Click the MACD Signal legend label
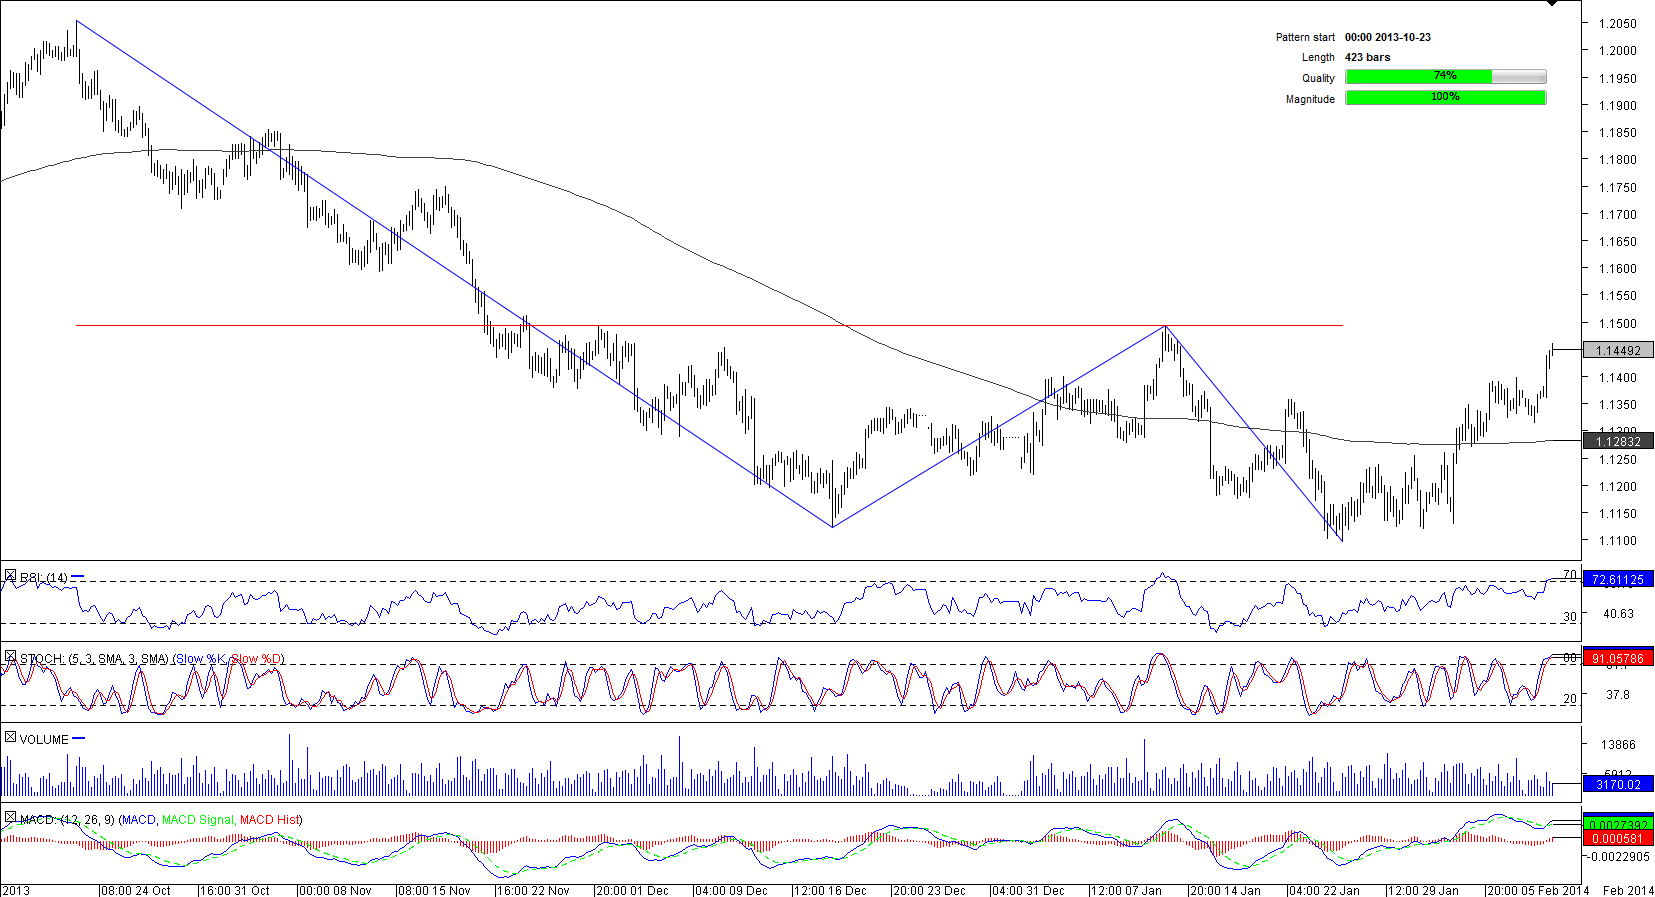1655x897 pixels. click(x=198, y=820)
